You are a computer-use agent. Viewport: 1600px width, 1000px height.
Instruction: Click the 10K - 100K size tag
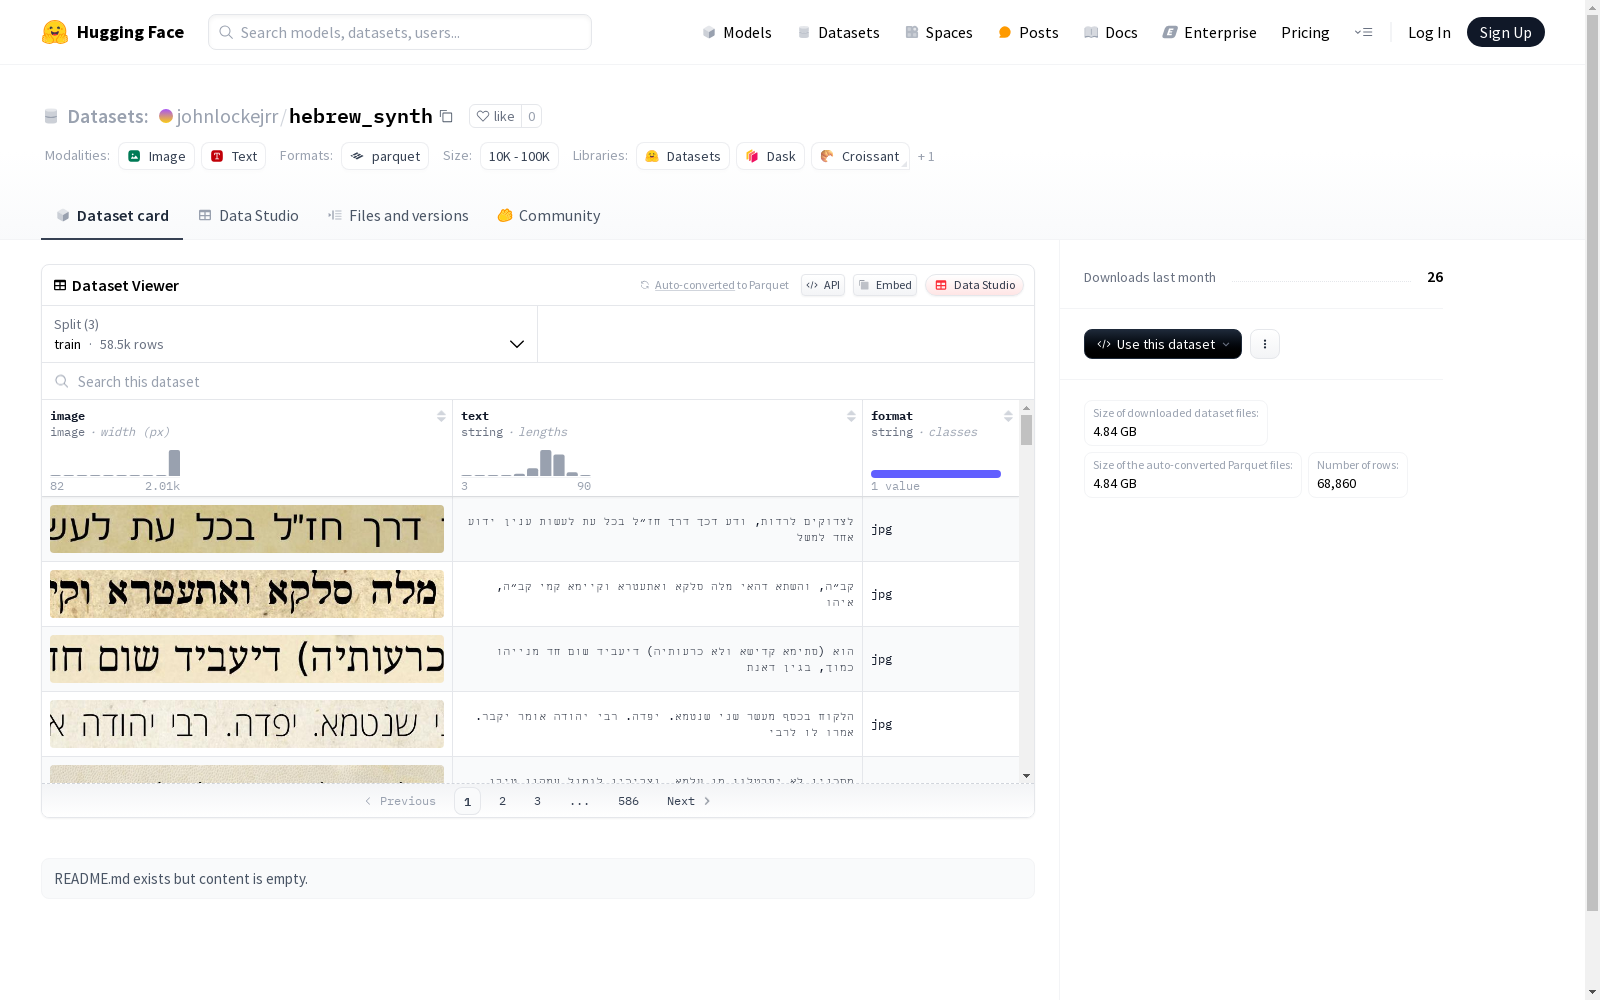click(x=519, y=156)
